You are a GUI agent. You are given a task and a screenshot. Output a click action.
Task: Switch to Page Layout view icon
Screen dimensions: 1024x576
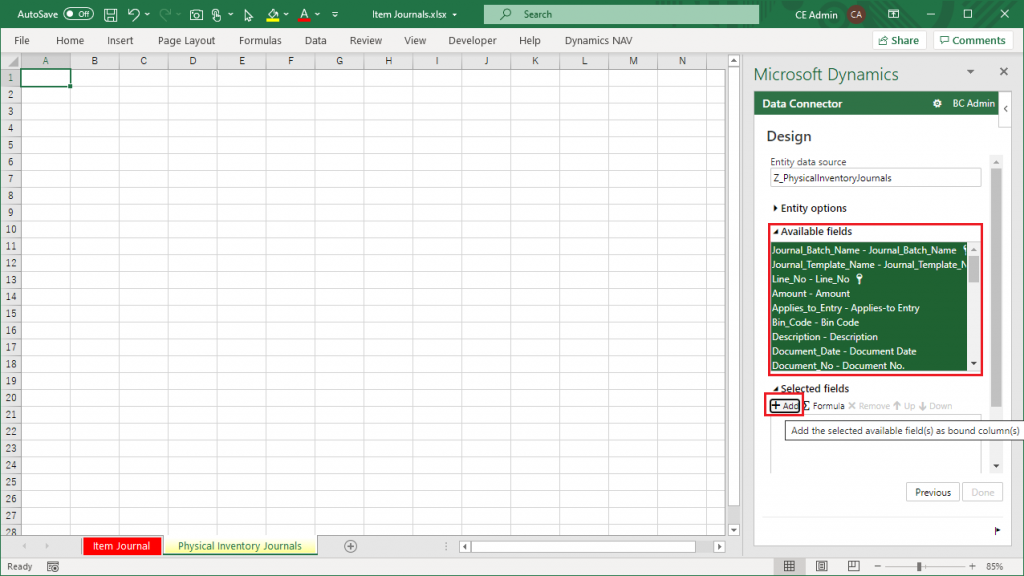pyautogui.click(x=822, y=566)
